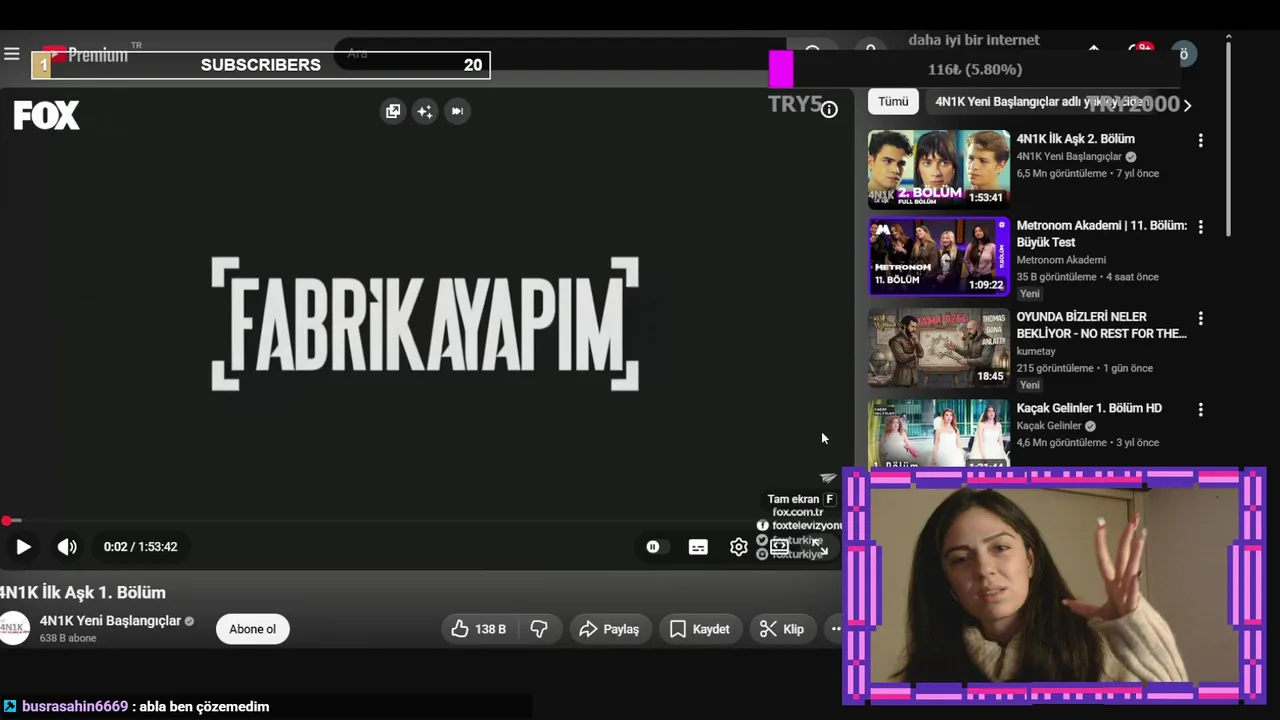Open the title Kaçak Gelinler 1. Bölüm HD
This screenshot has height=720, width=1280.
pos(1089,408)
